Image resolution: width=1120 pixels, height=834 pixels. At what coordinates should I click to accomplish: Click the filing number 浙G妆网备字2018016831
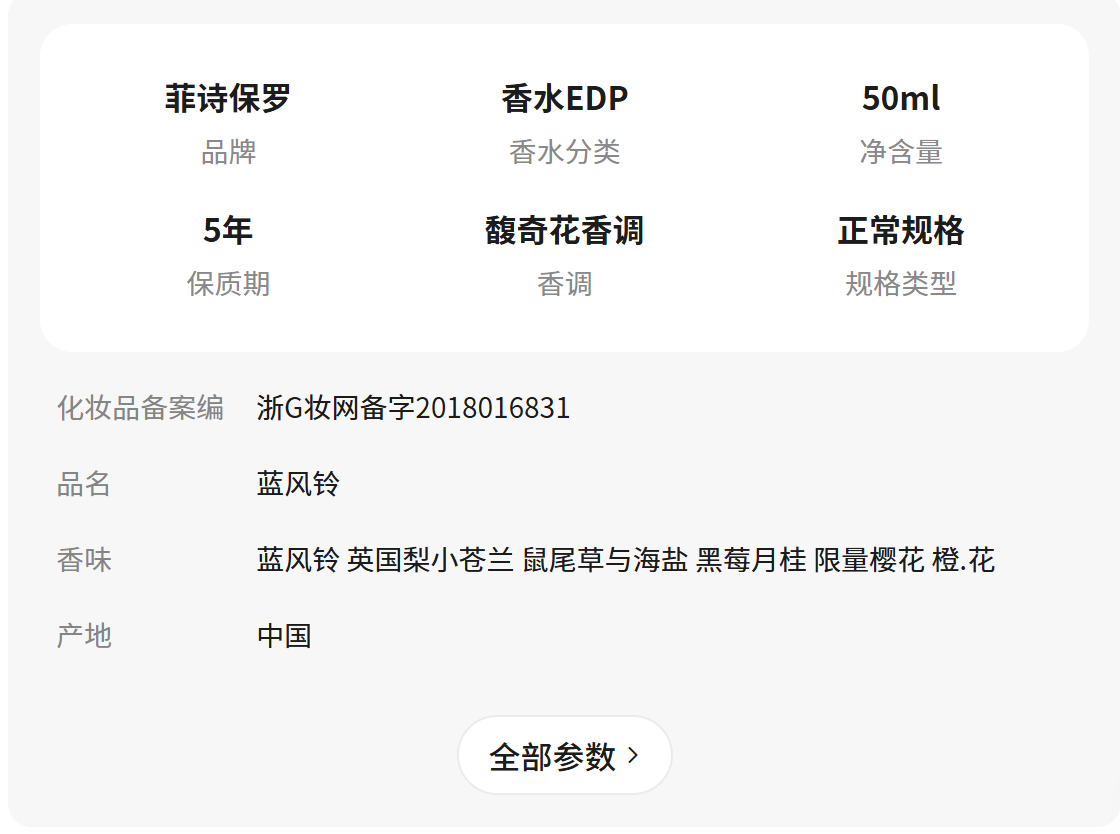(x=414, y=408)
